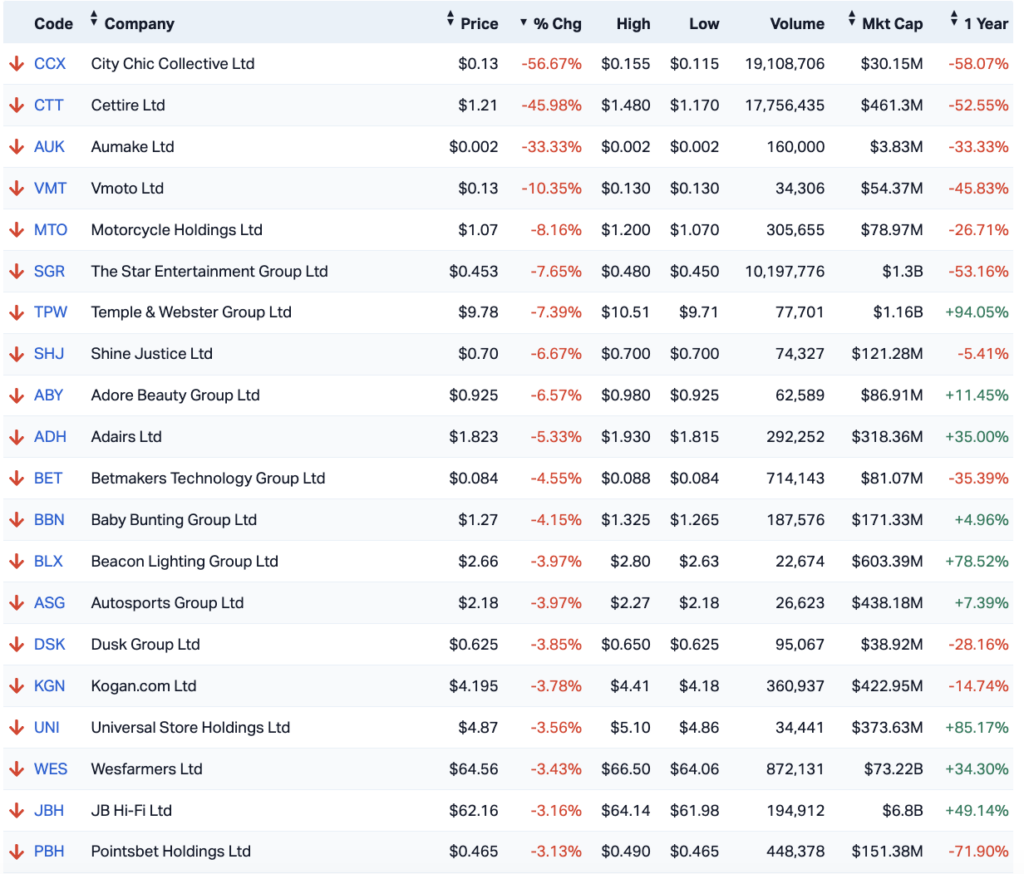
Task: Click the down arrow icon beside MTO
Action: (16, 230)
